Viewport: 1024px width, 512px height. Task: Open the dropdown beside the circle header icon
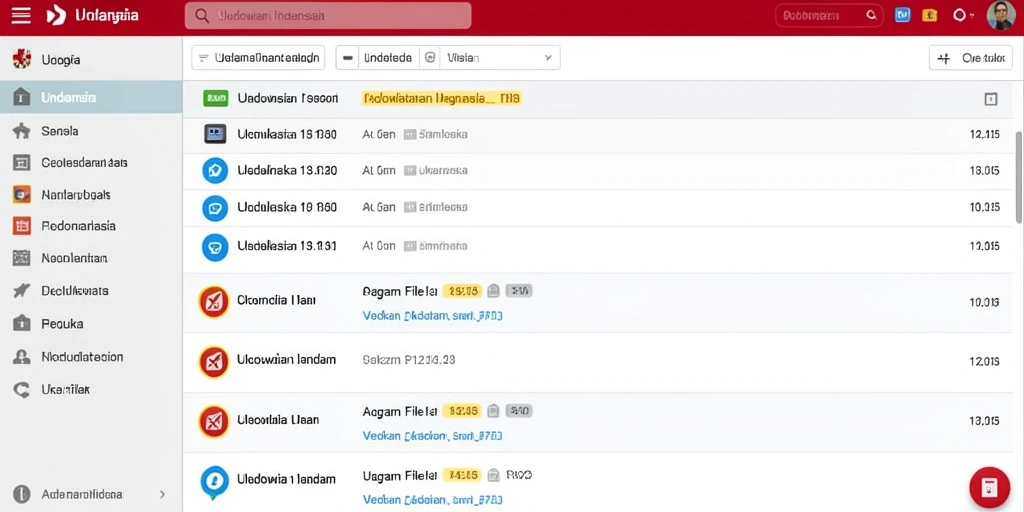[974, 16]
